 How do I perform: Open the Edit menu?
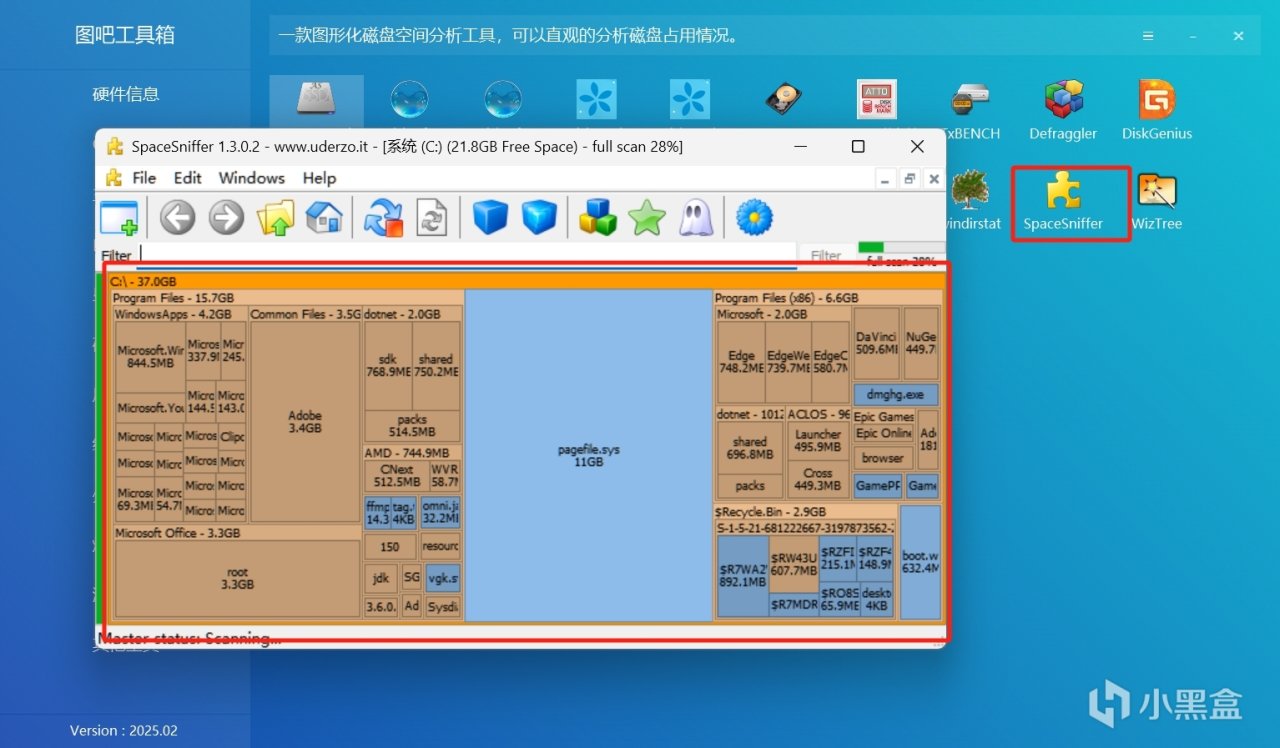pyautogui.click(x=187, y=178)
